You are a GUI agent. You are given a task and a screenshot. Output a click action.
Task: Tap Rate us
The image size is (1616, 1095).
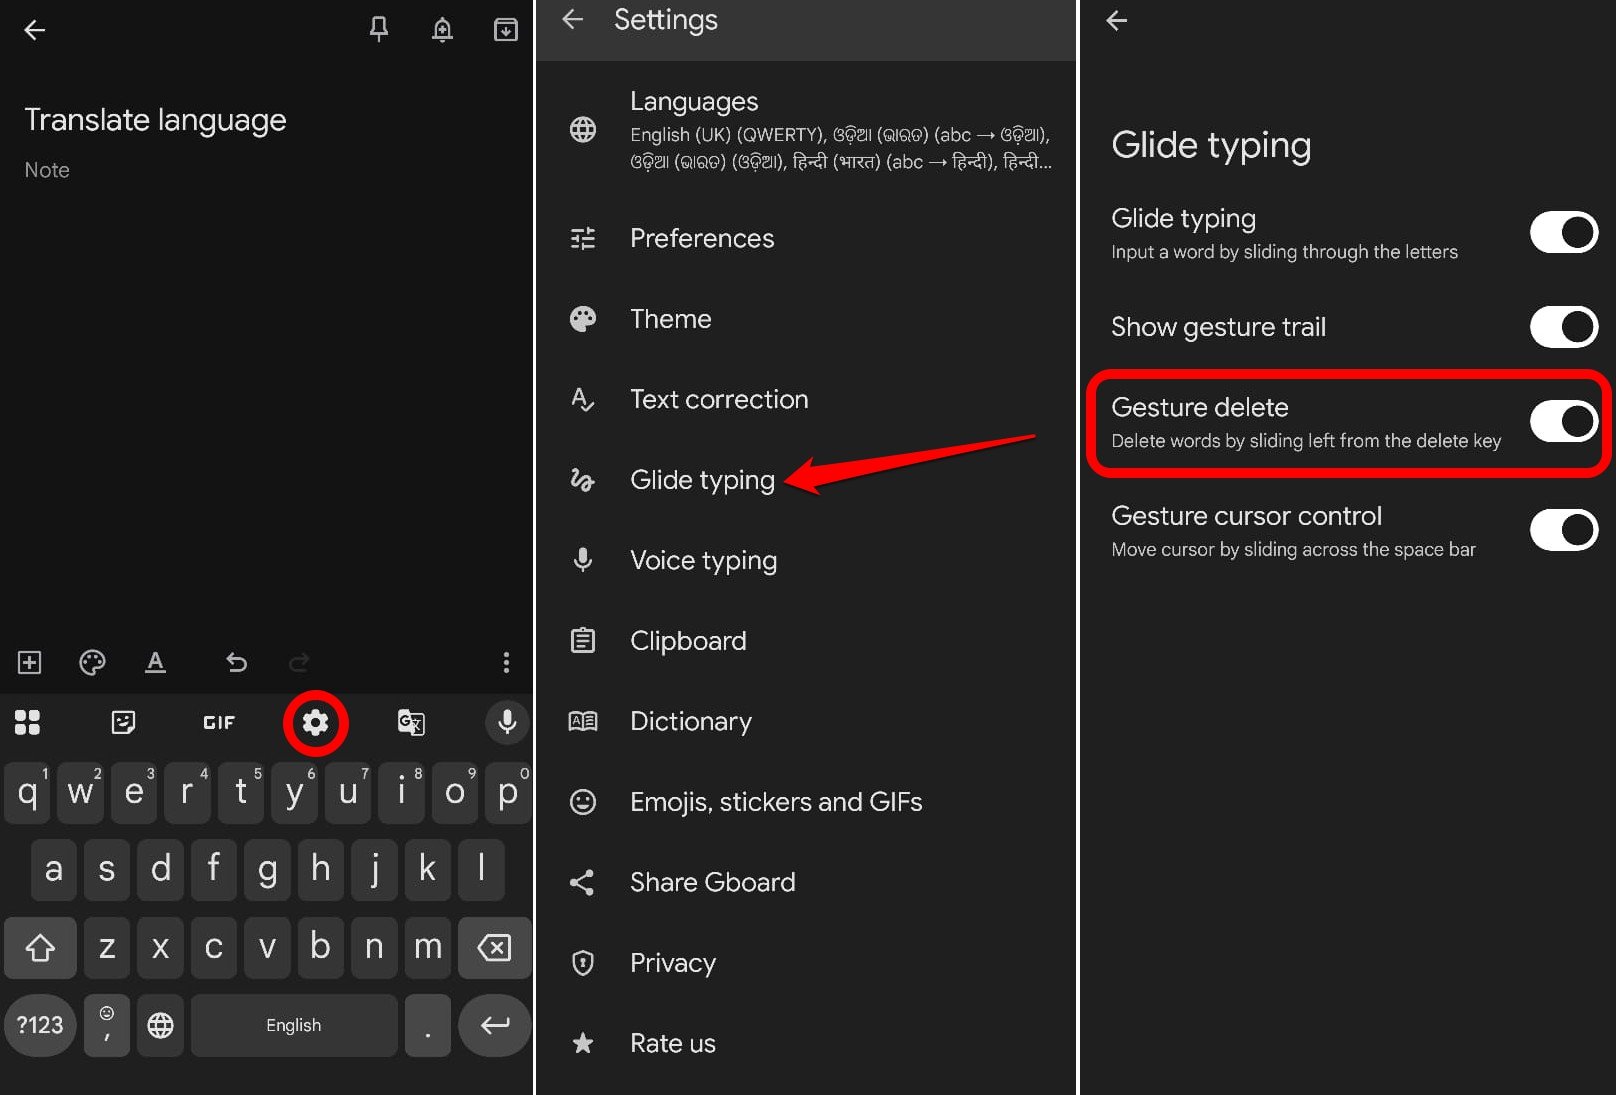pyautogui.click(x=806, y=1043)
